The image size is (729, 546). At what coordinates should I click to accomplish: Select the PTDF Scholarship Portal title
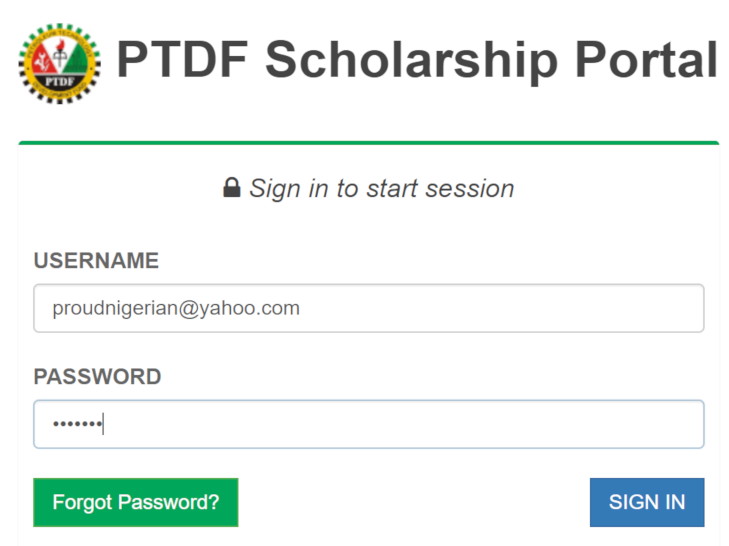417,60
